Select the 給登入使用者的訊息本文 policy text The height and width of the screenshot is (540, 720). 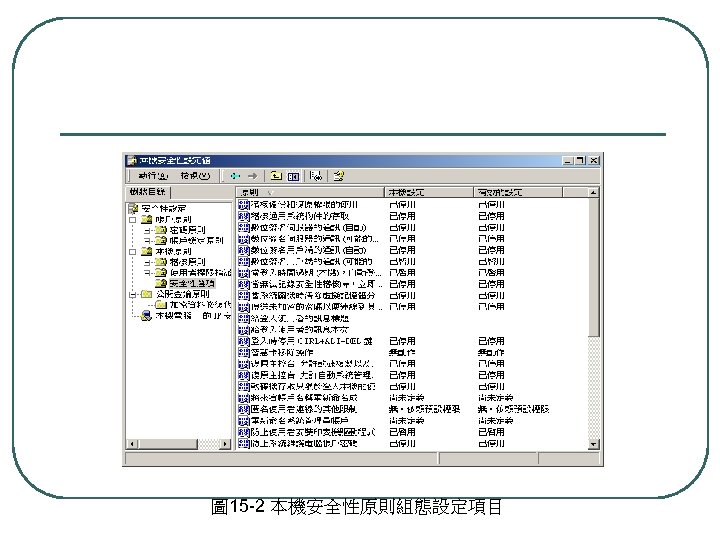[300, 330]
